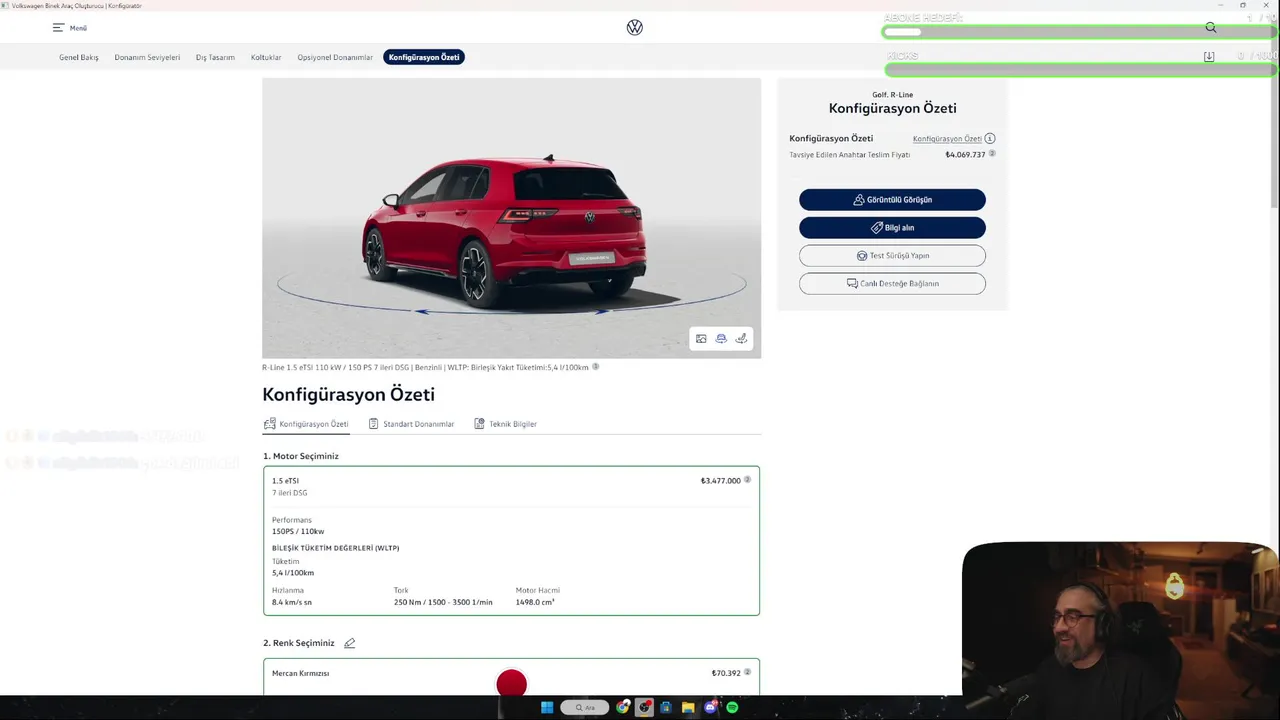1280x720 pixels.
Task: Go to Donanım Seviyeleri step
Action: point(147,58)
